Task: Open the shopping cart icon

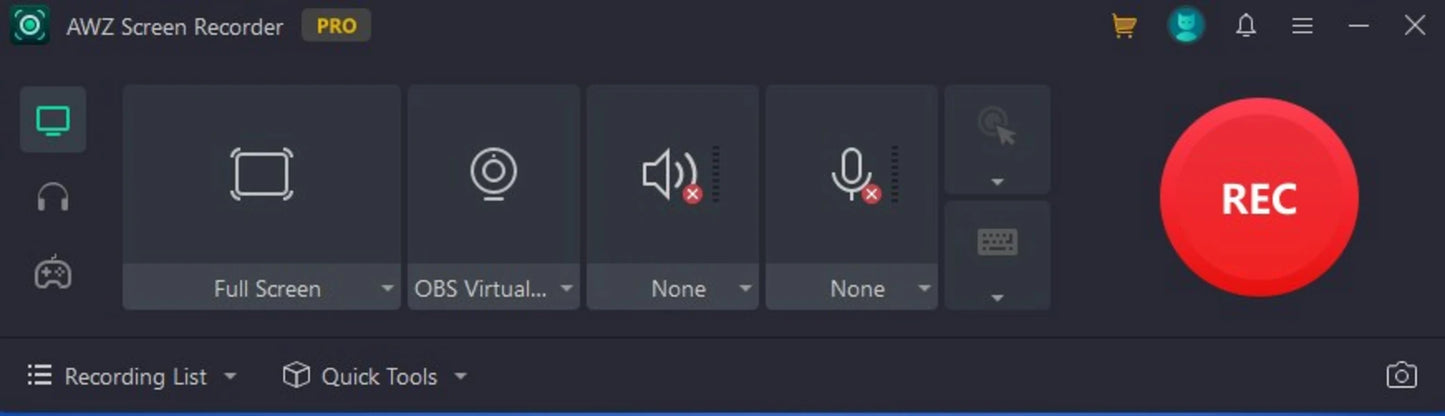Action: (x=1124, y=26)
